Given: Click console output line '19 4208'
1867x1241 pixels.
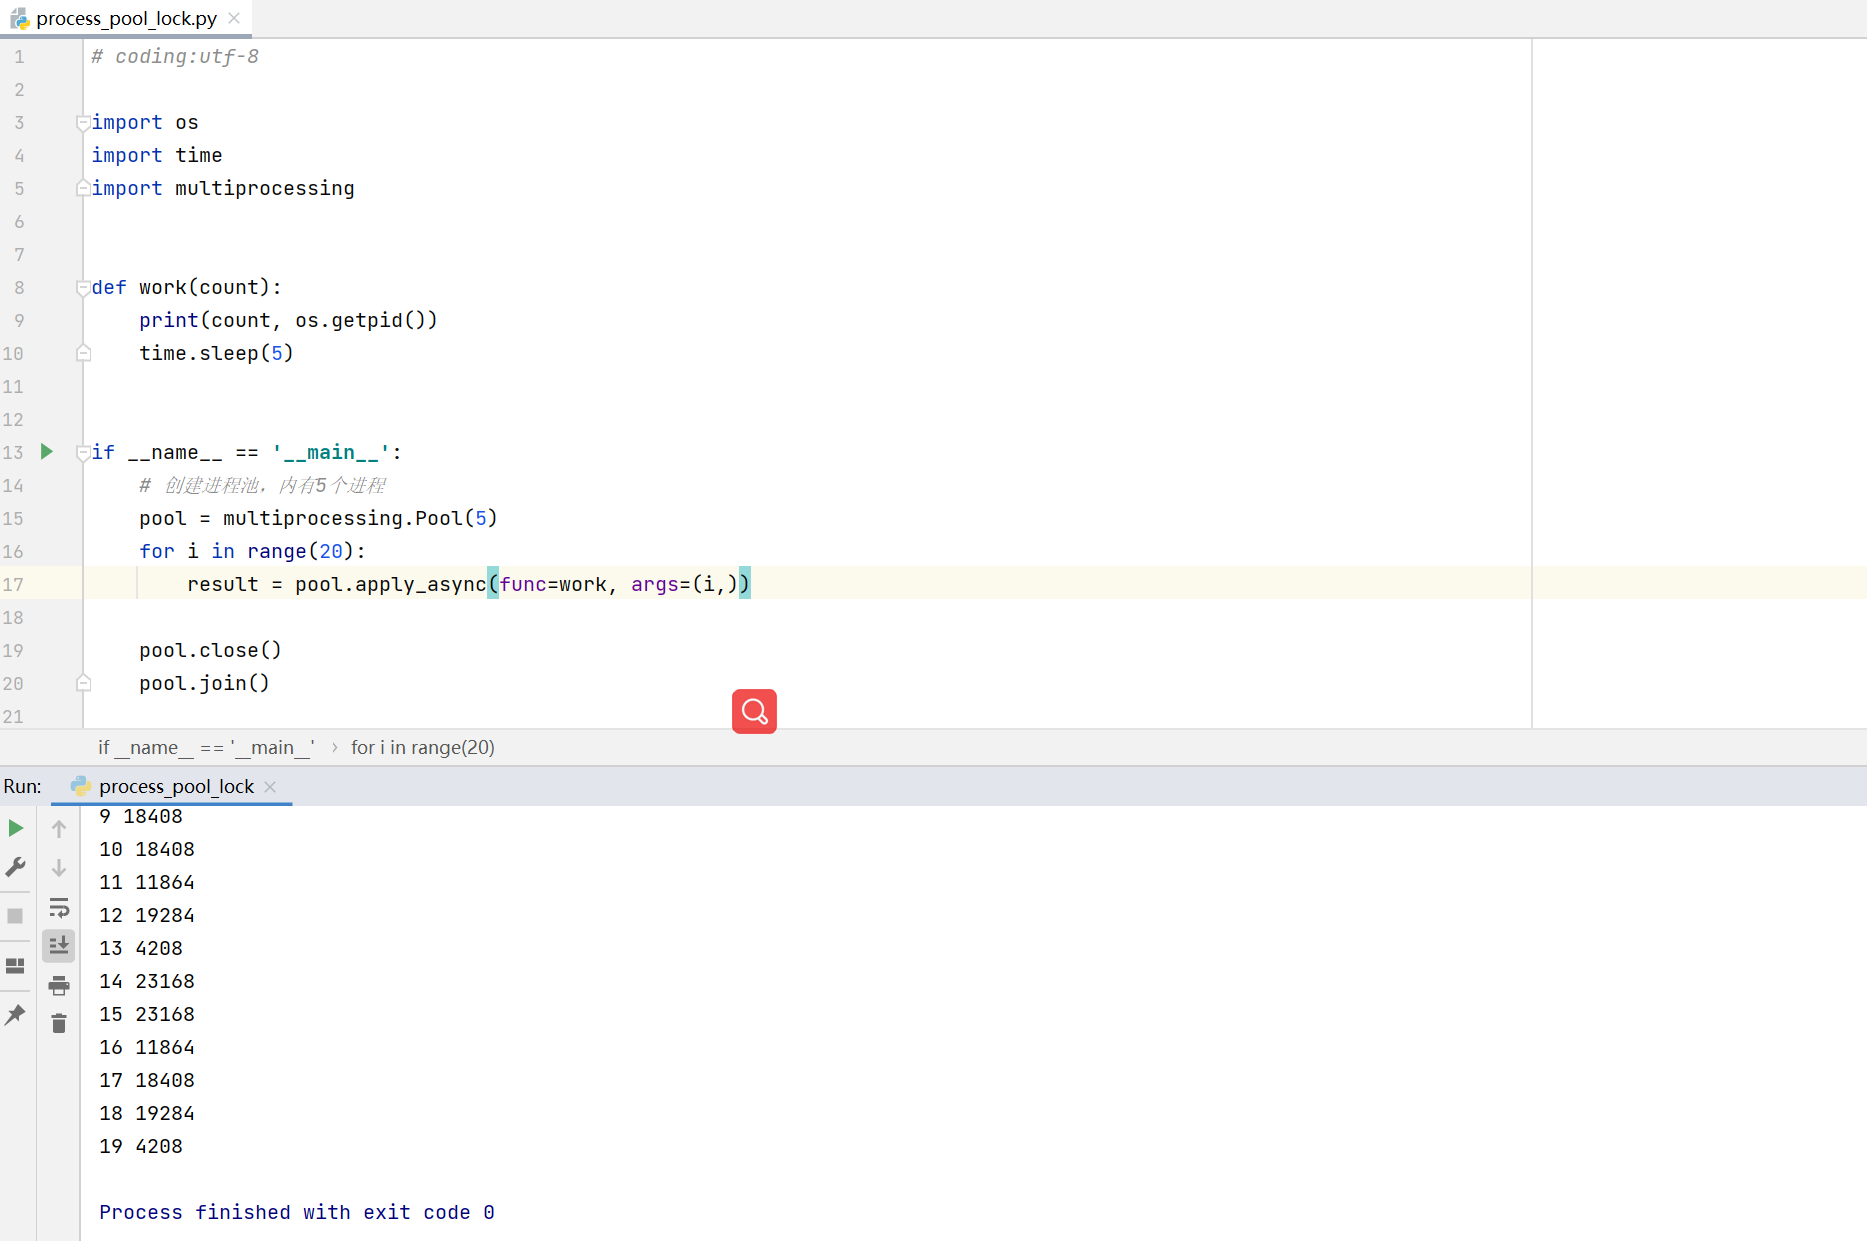Looking at the screenshot, I should coord(141,1146).
